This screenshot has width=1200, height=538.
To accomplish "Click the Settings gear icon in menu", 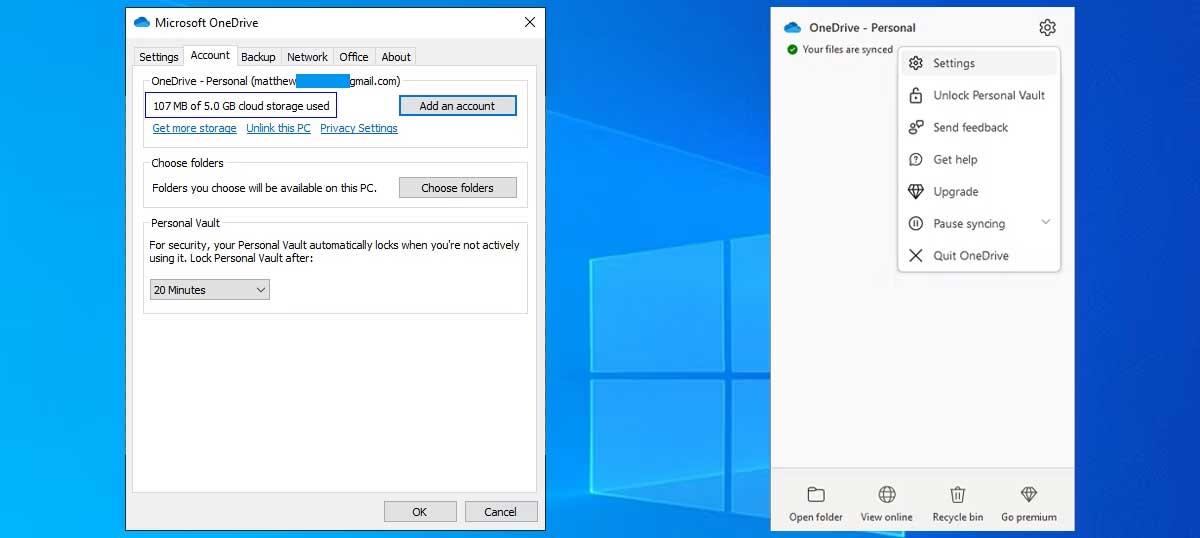I will 915,63.
